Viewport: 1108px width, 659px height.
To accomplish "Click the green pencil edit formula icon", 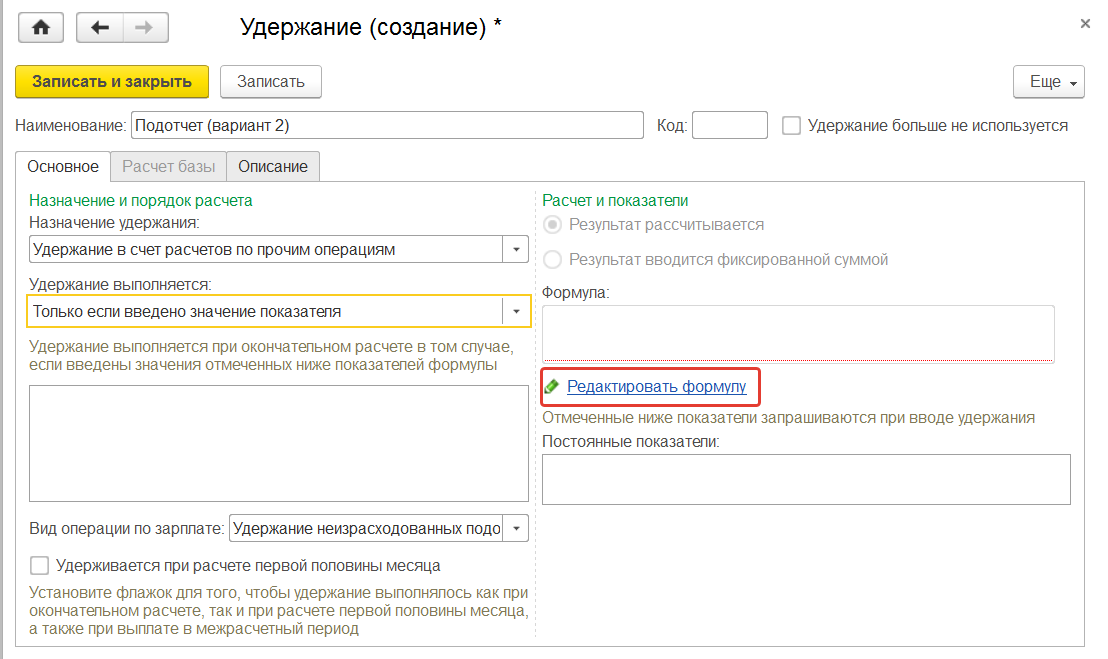I will [551, 386].
